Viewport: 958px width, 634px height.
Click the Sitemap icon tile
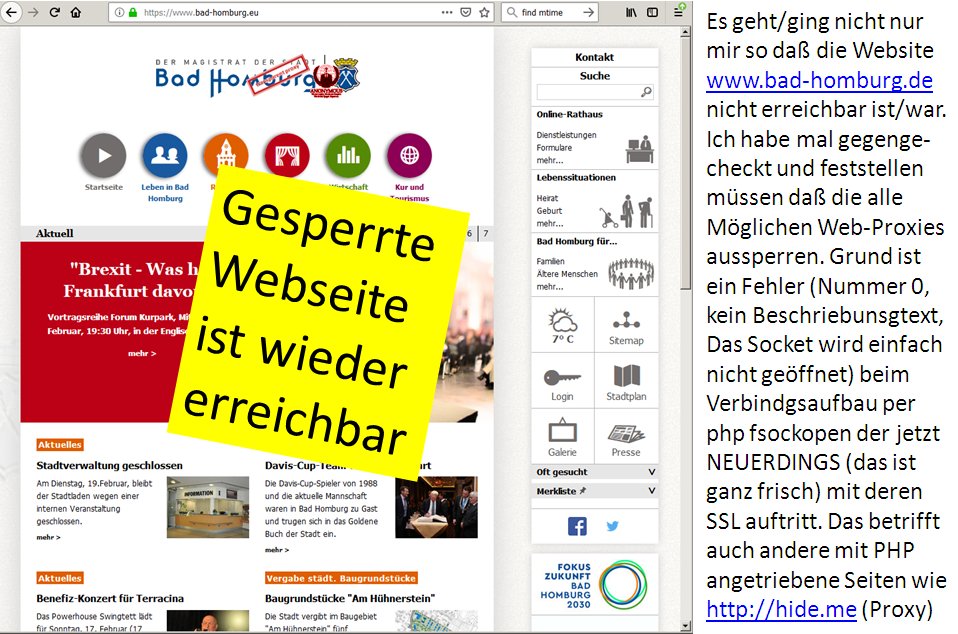pos(626,324)
